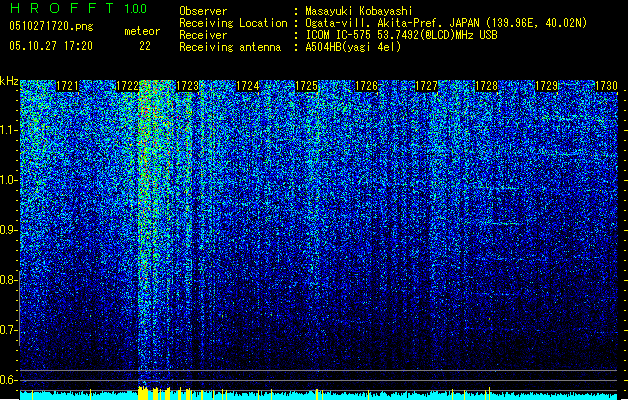Select the A504HB(yagi 4el) antenna text

coord(353,47)
